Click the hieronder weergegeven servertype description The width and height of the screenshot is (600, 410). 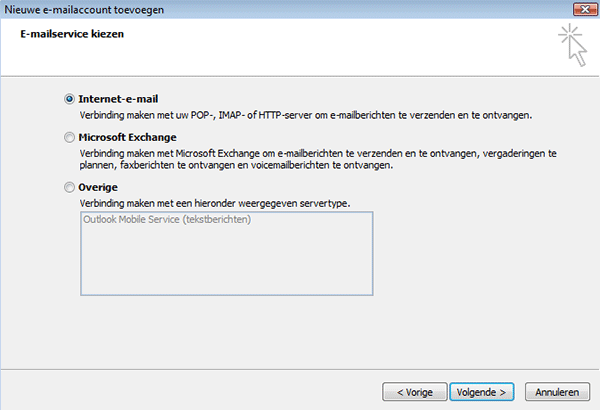214,202
